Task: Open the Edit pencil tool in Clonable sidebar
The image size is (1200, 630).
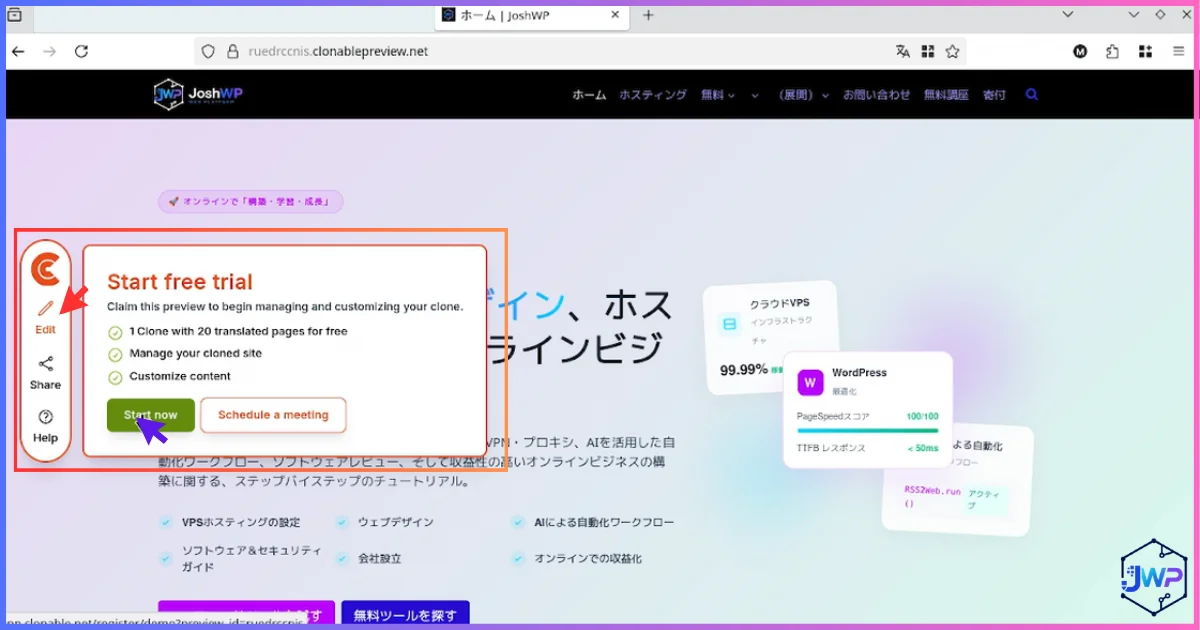Action: [45, 317]
